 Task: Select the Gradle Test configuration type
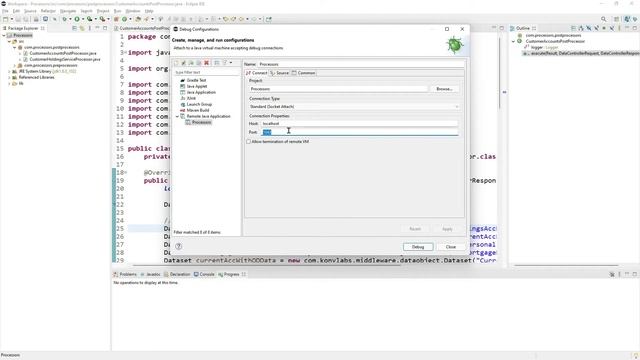tap(196, 80)
